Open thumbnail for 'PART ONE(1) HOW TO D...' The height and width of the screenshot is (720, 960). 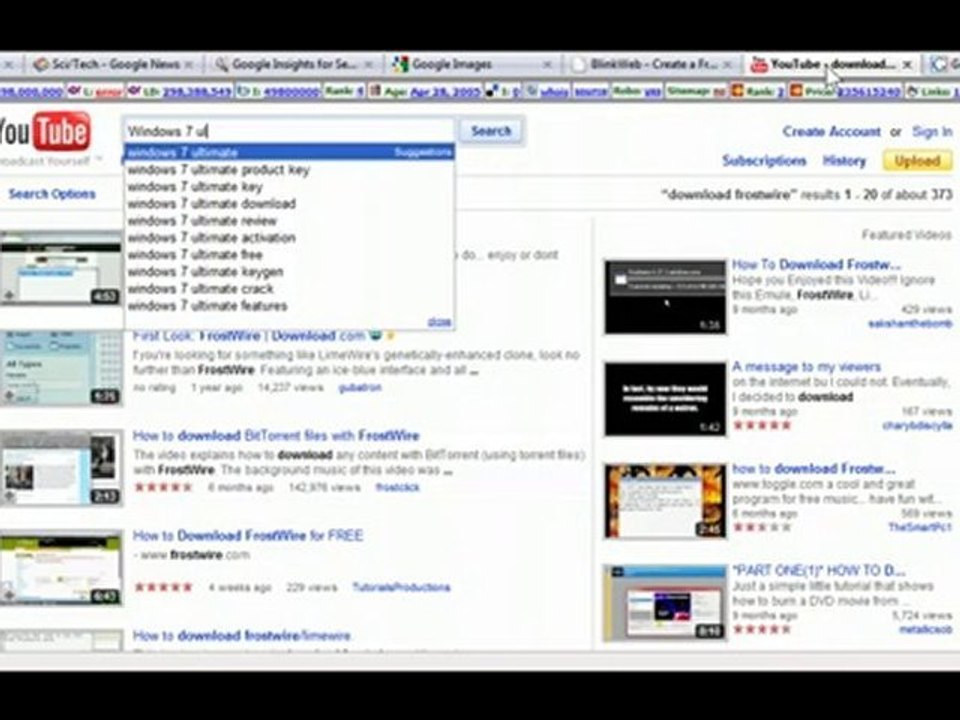coord(665,603)
